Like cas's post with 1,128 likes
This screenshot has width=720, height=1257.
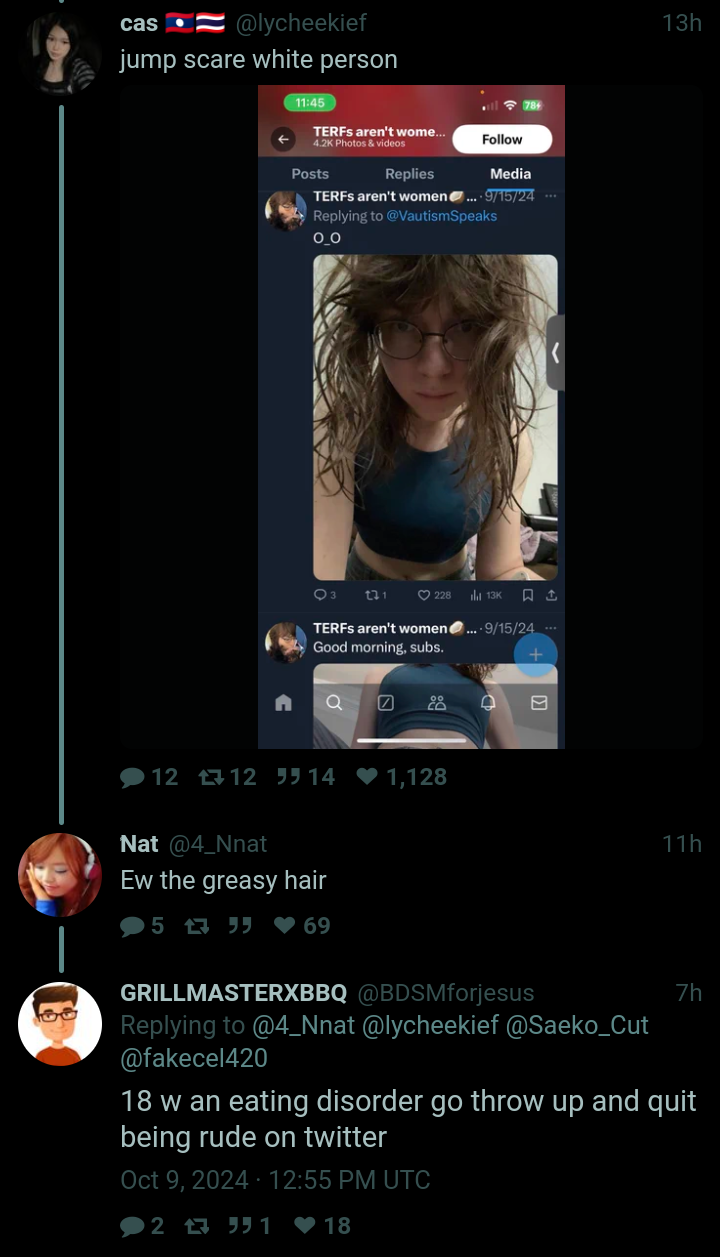click(402, 777)
